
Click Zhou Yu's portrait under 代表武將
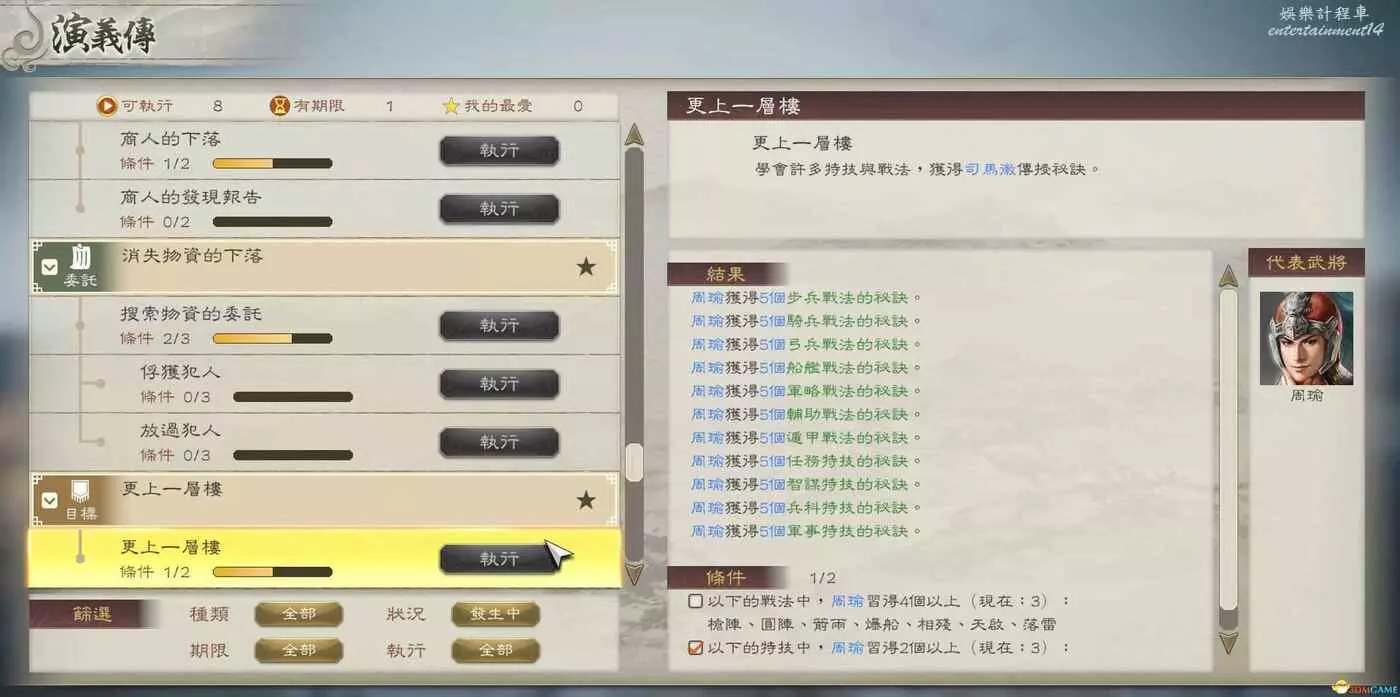pos(1306,338)
